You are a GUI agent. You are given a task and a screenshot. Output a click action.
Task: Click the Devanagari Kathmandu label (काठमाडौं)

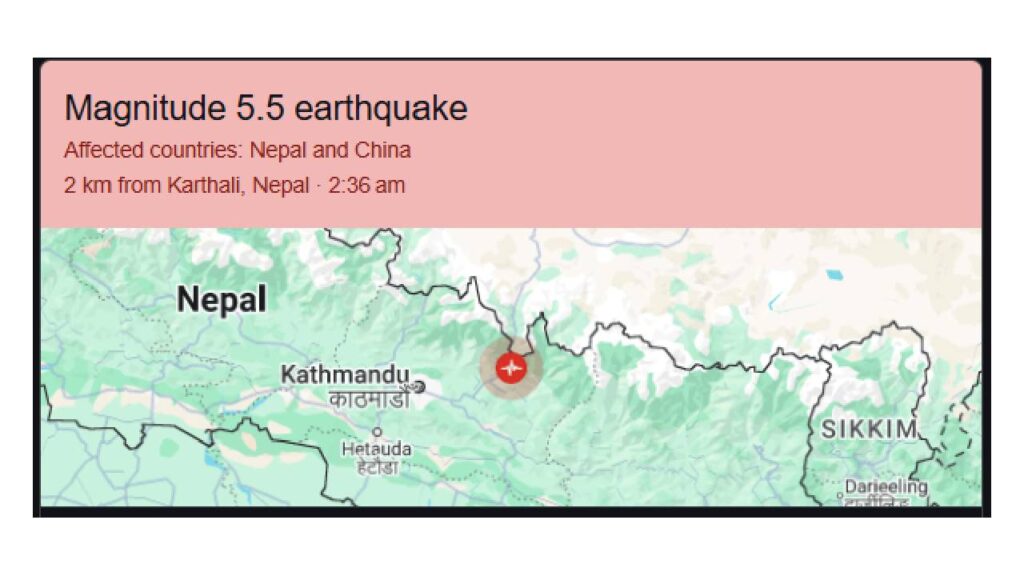pos(368,400)
